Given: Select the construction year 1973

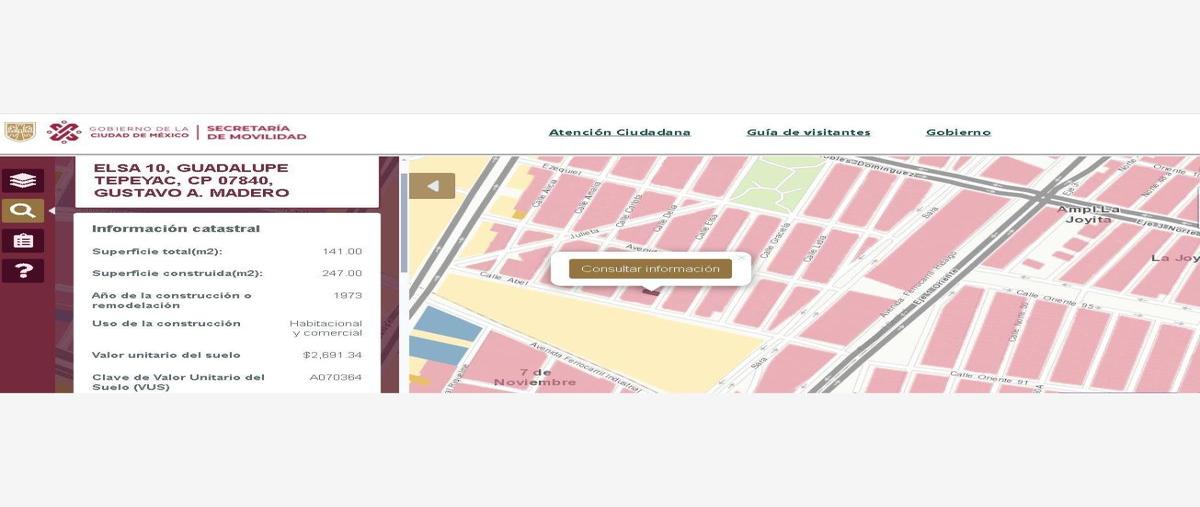Looking at the screenshot, I should tap(348, 296).
